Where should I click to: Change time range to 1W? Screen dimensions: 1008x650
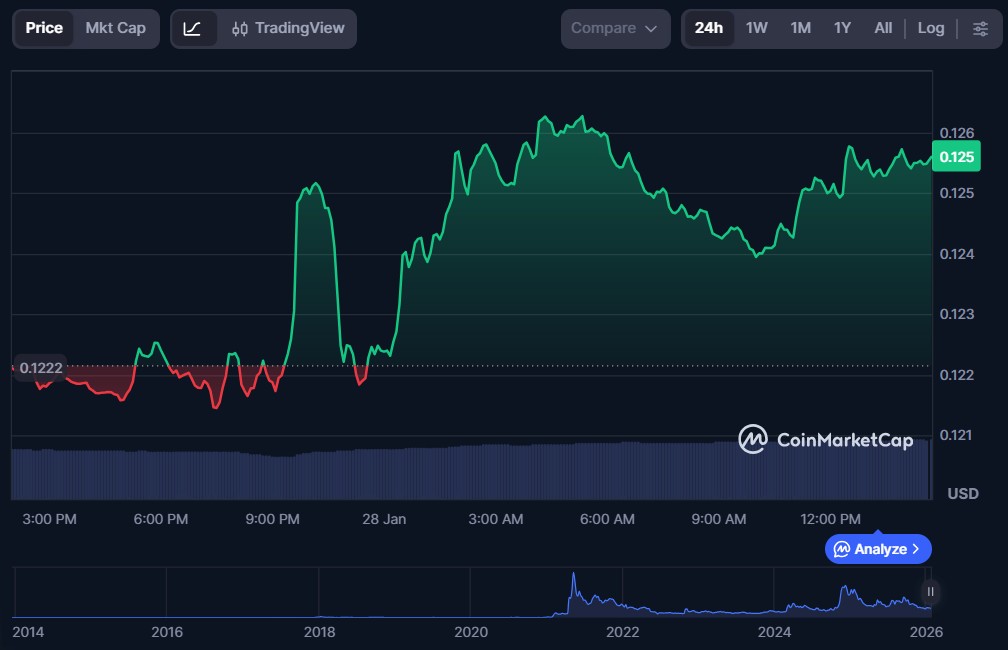tap(757, 28)
